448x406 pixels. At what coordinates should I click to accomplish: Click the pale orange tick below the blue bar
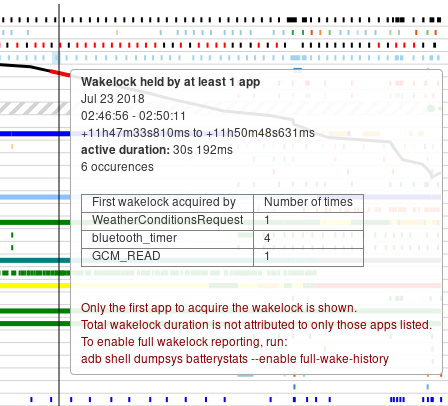[x=12, y=146]
